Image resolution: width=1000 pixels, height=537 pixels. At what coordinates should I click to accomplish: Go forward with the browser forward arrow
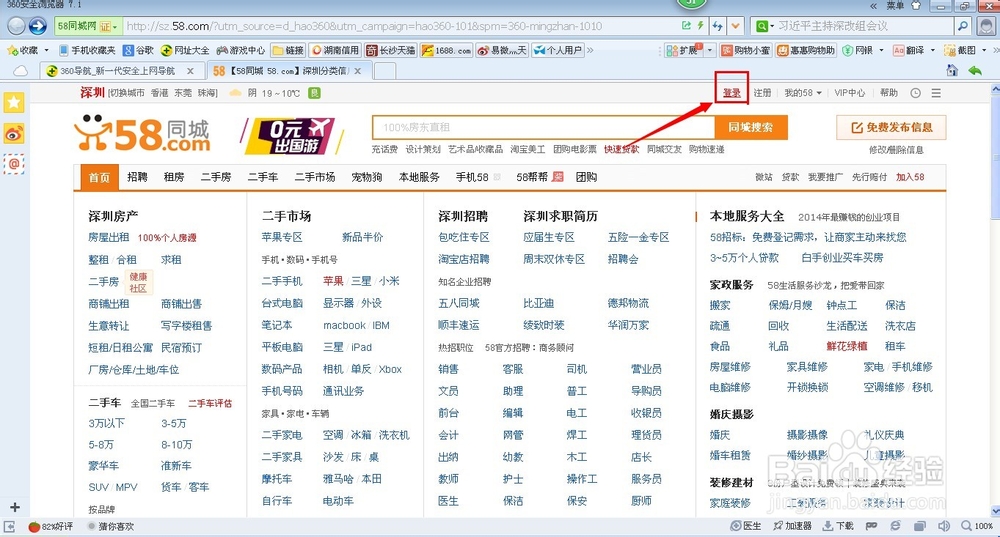38,26
